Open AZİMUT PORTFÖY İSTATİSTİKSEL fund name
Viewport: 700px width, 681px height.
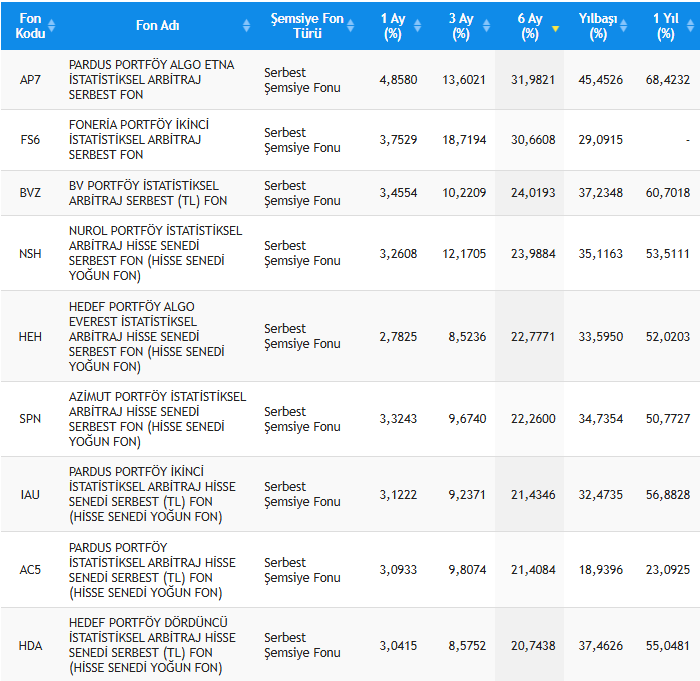(x=158, y=419)
